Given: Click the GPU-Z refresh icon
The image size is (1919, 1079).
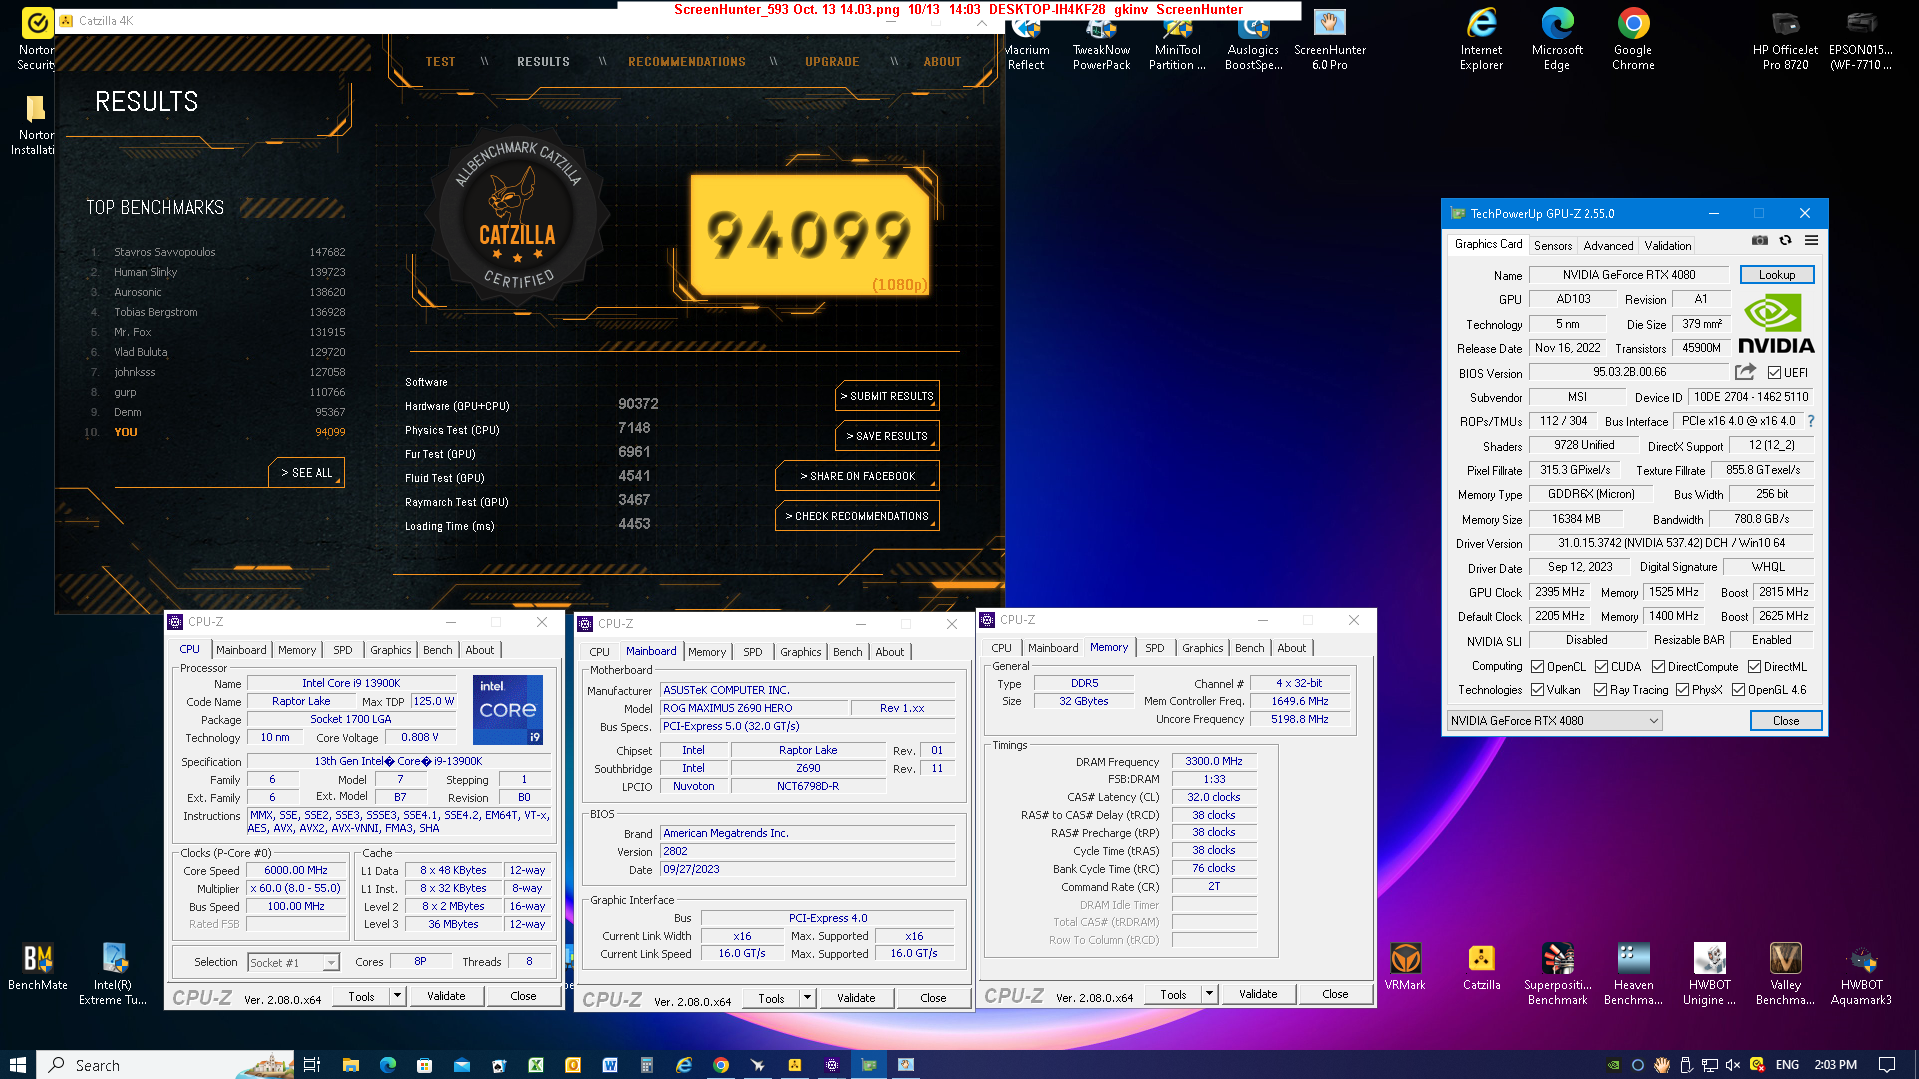Looking at the screenshot, I should click(x=1785, y=241).
